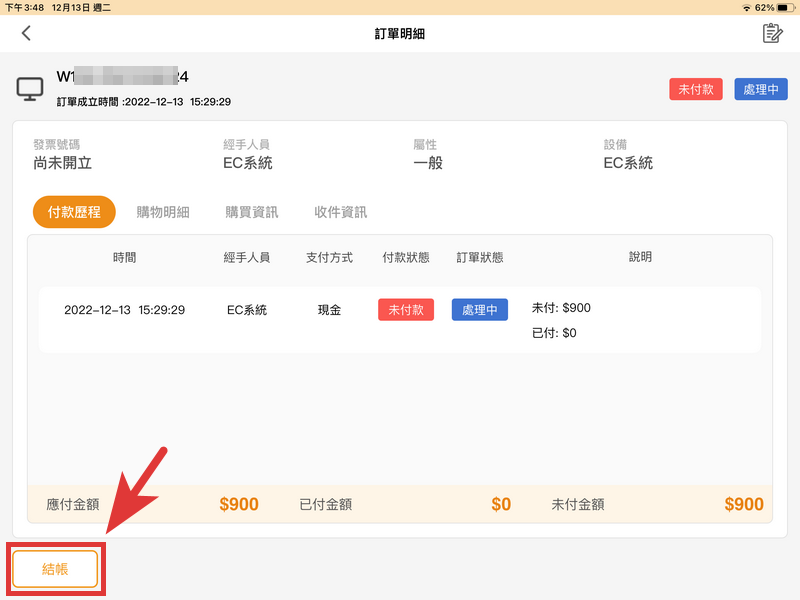Select the 未付款 badge in the payment row

(x=405, y=309)
